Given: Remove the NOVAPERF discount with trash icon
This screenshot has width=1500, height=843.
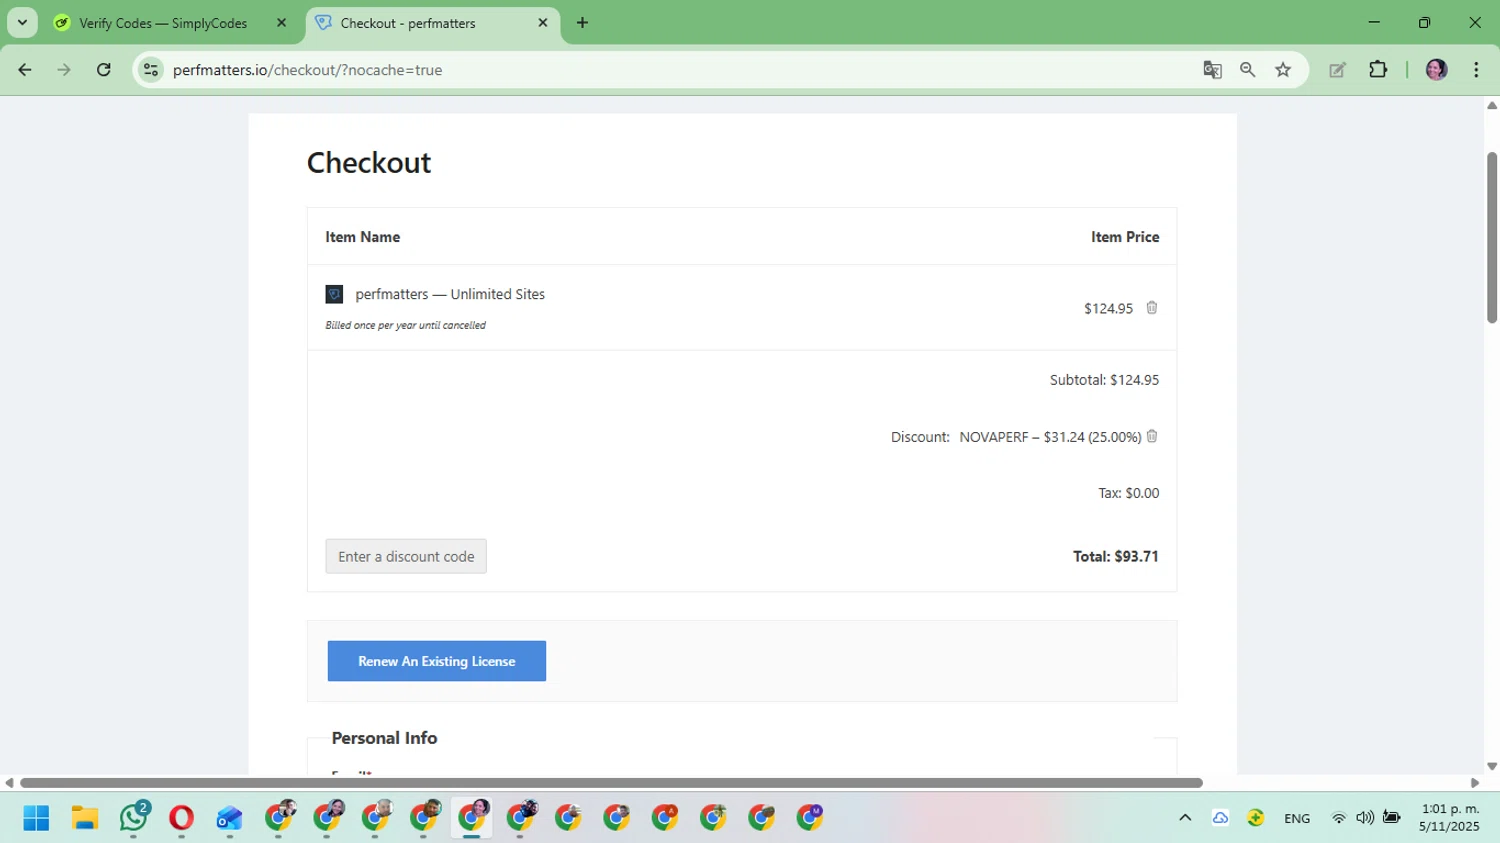Looking at the screenshot, I should click(x=1152, y=436).
